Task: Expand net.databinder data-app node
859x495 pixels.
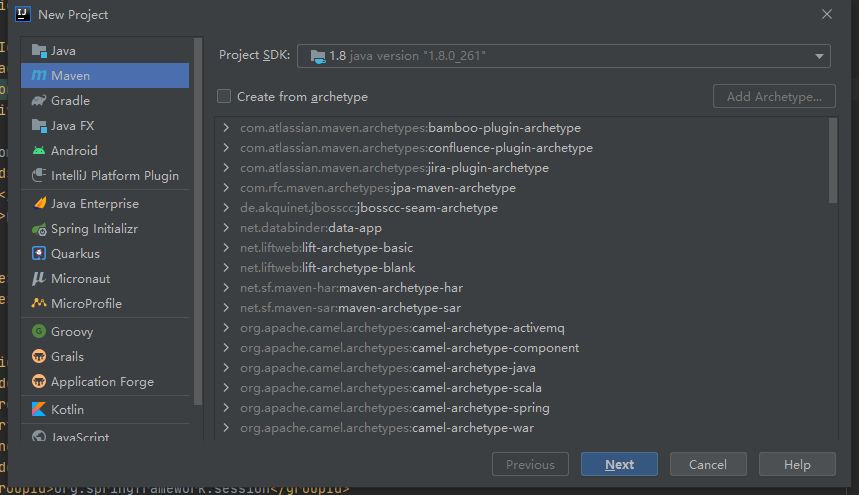Action: tap(226, 227)
